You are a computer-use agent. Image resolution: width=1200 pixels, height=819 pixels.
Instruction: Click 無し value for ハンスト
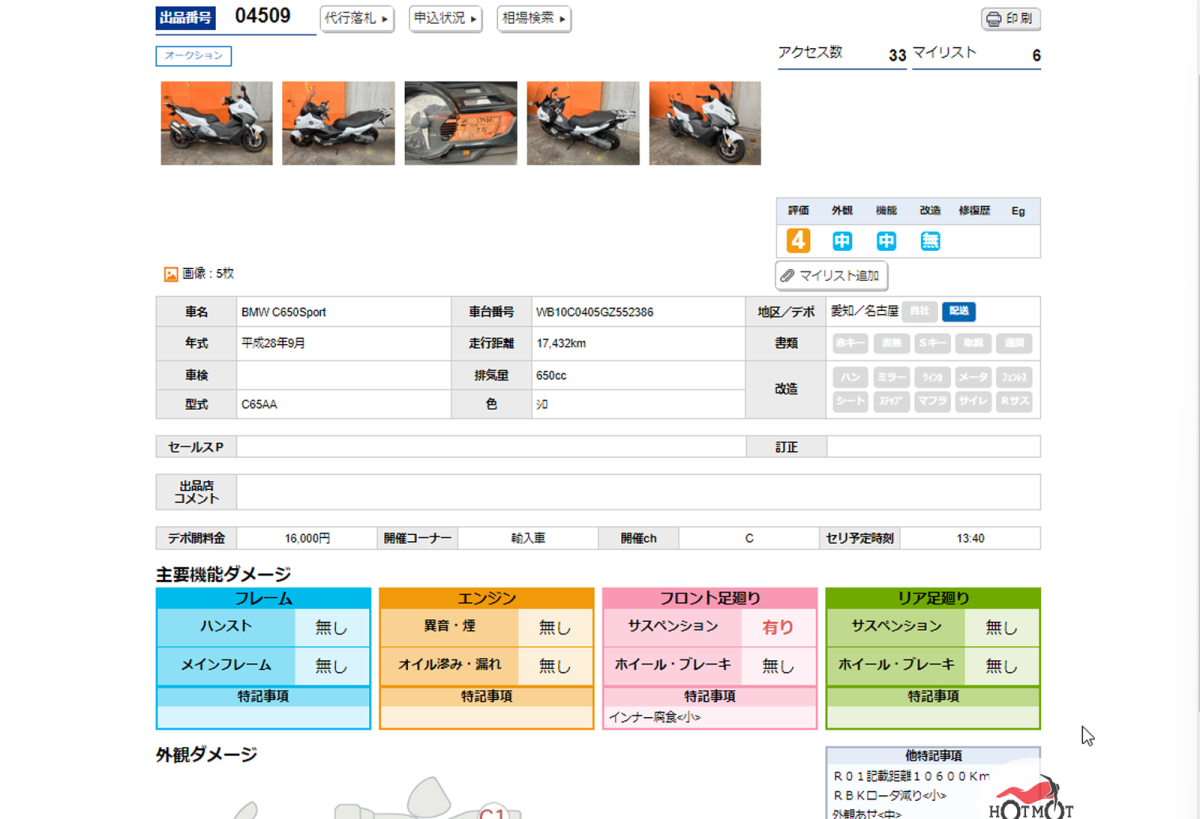pos(332,627)
